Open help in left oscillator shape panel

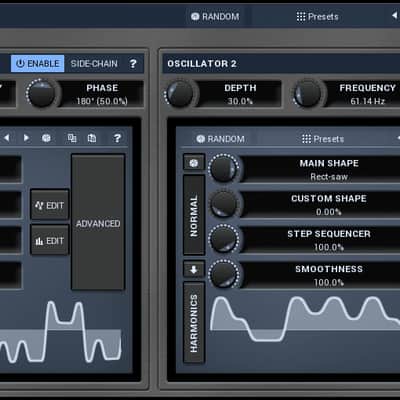[x=117, y=138]
